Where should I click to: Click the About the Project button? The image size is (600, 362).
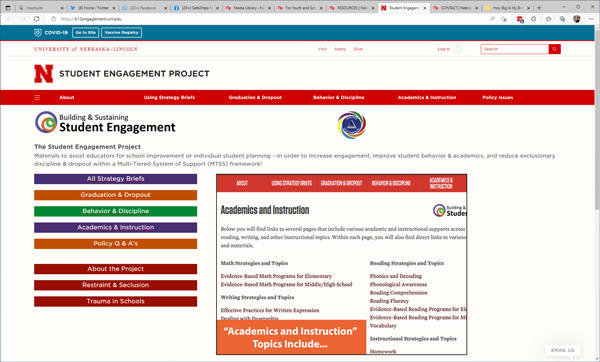pyautogui.click(x=116, y=269)
